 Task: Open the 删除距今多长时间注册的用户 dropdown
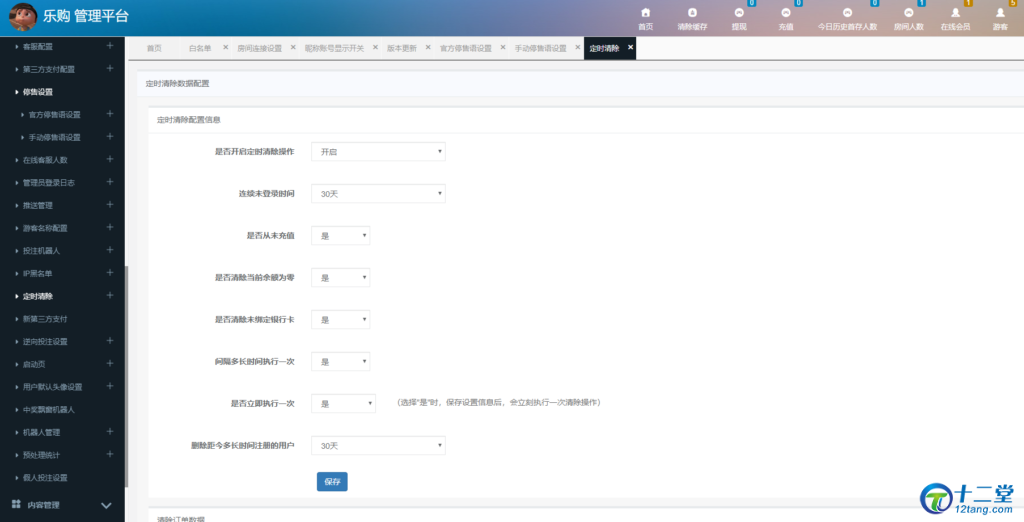[x=378, y=446]
